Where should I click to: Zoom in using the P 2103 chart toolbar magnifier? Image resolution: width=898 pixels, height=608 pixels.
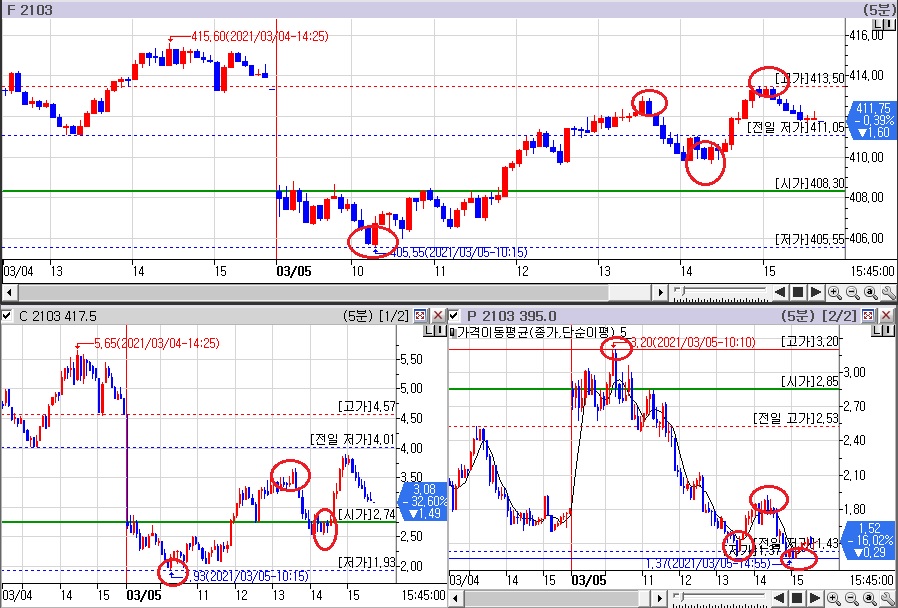(x=835, y=599)
